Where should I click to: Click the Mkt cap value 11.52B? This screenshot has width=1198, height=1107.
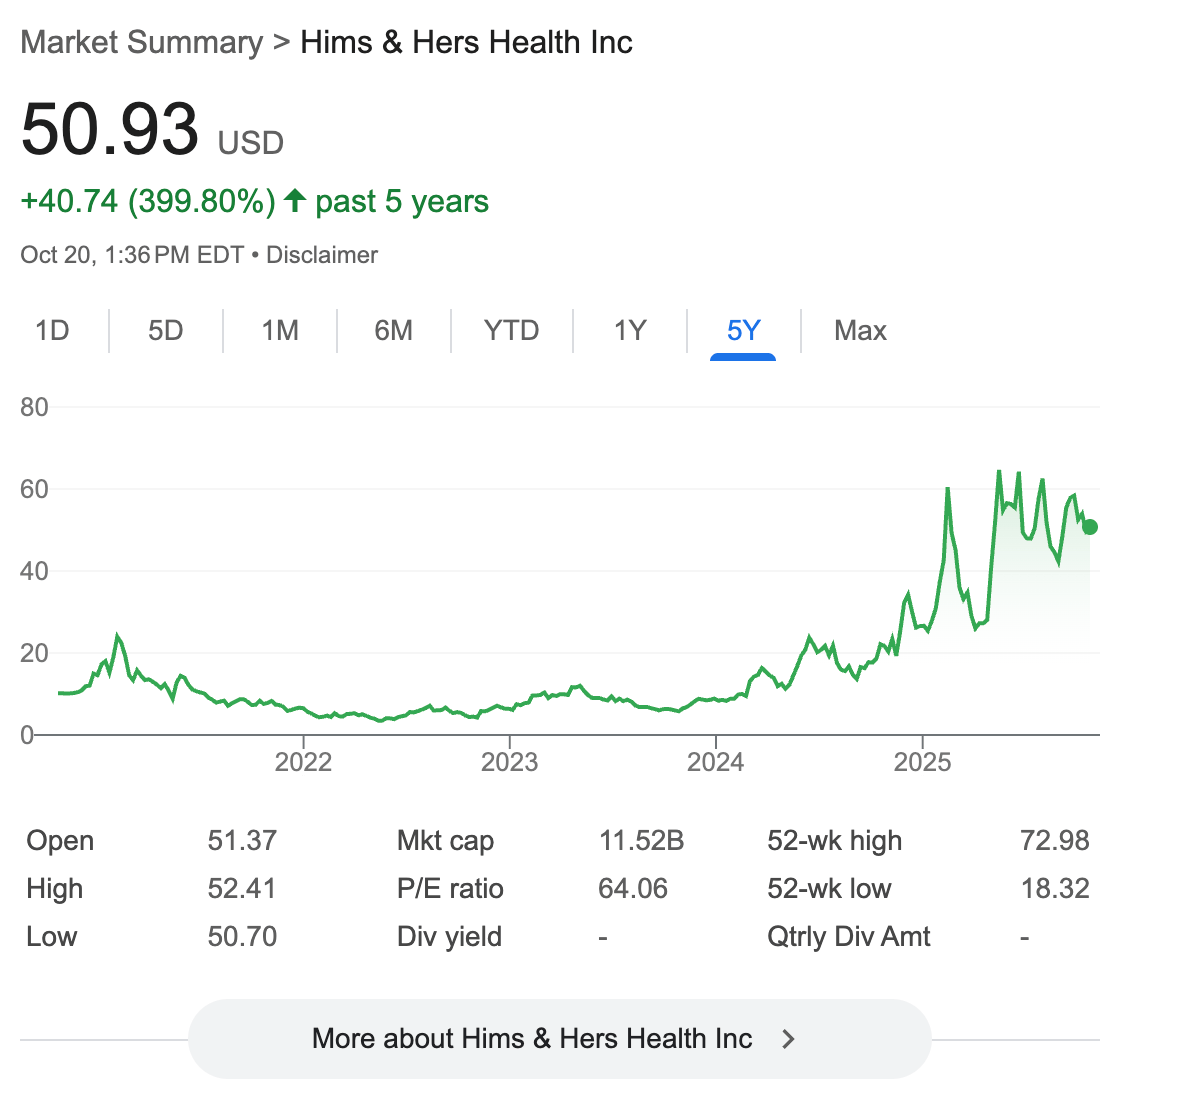pyautogui.click(x=641, y=840)
